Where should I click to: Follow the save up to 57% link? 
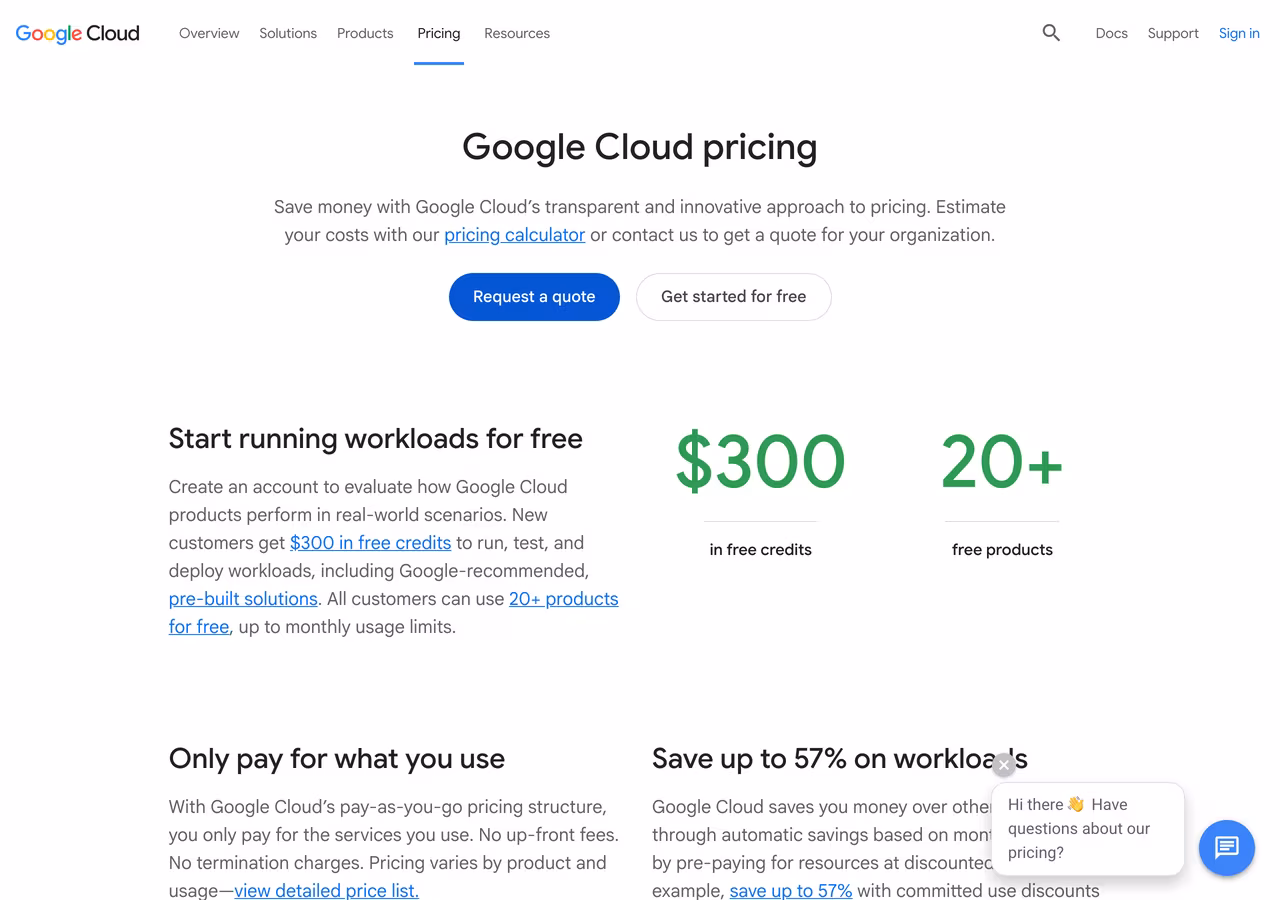[791, 890]
